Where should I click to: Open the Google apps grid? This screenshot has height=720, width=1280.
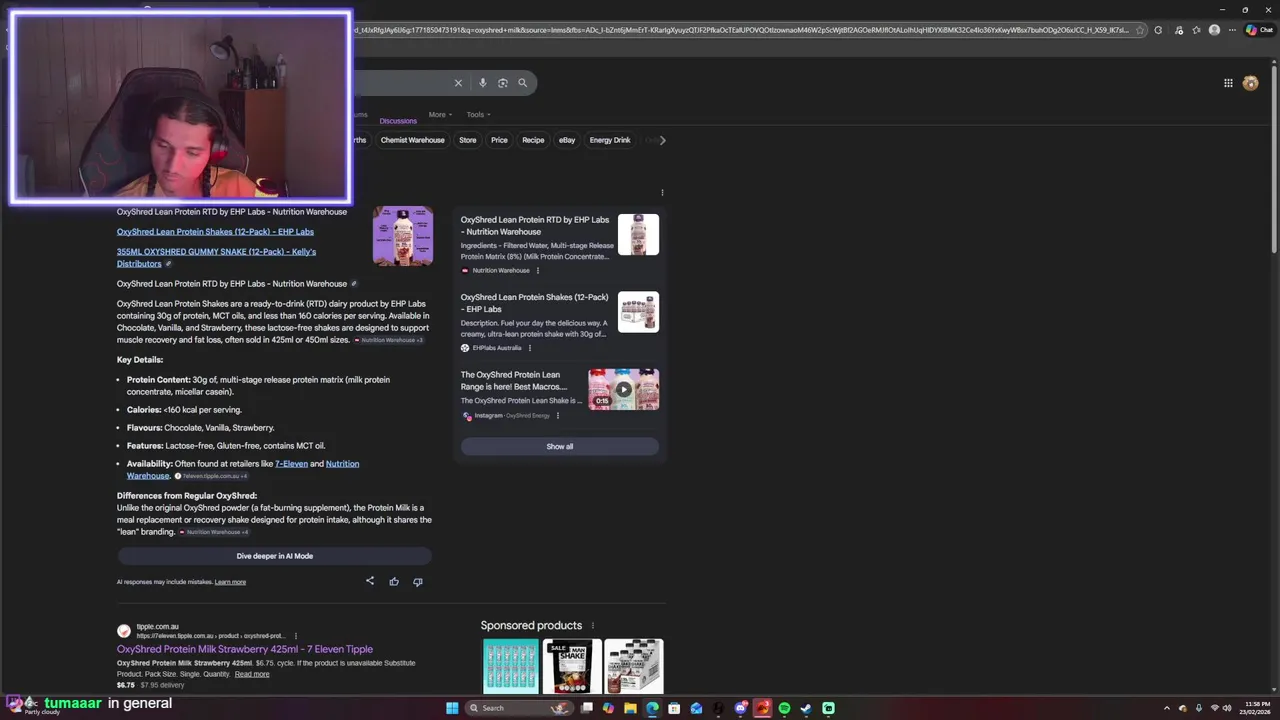click(1228, 83)
